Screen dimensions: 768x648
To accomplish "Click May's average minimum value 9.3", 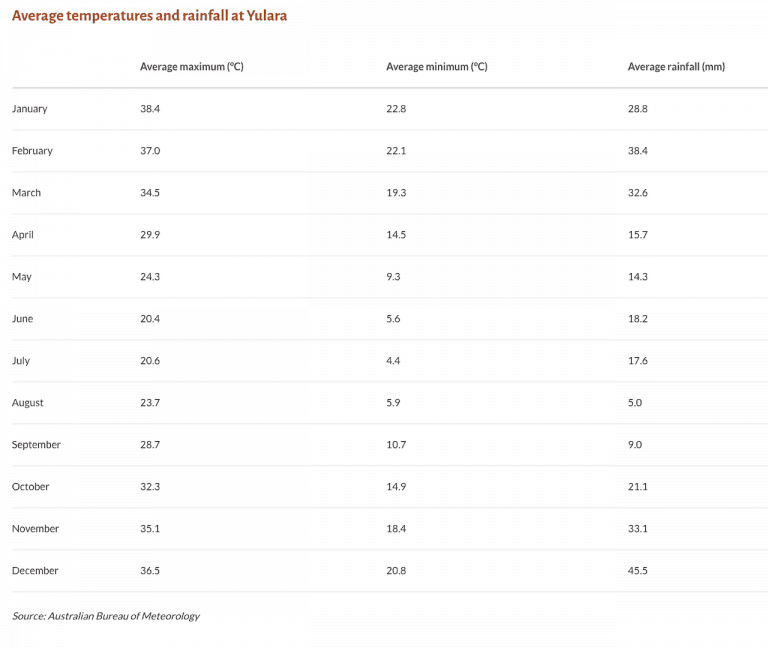I will pyautogui.click(x=393, y=277).
